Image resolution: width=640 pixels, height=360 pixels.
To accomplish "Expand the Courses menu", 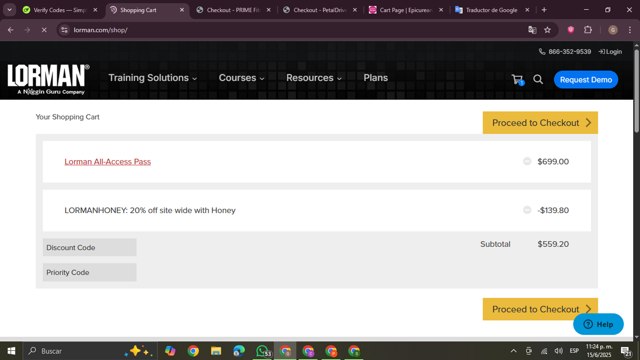I will click(x=241, y=78).
